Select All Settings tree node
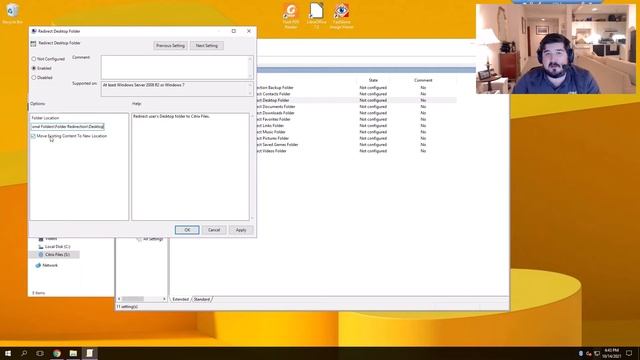The width and height of the screenshot is (640, 360). [x=153, y=239]
